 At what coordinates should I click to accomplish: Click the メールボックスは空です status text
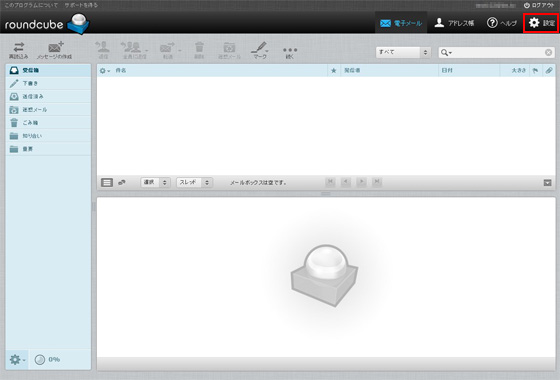tap(258, 182)
